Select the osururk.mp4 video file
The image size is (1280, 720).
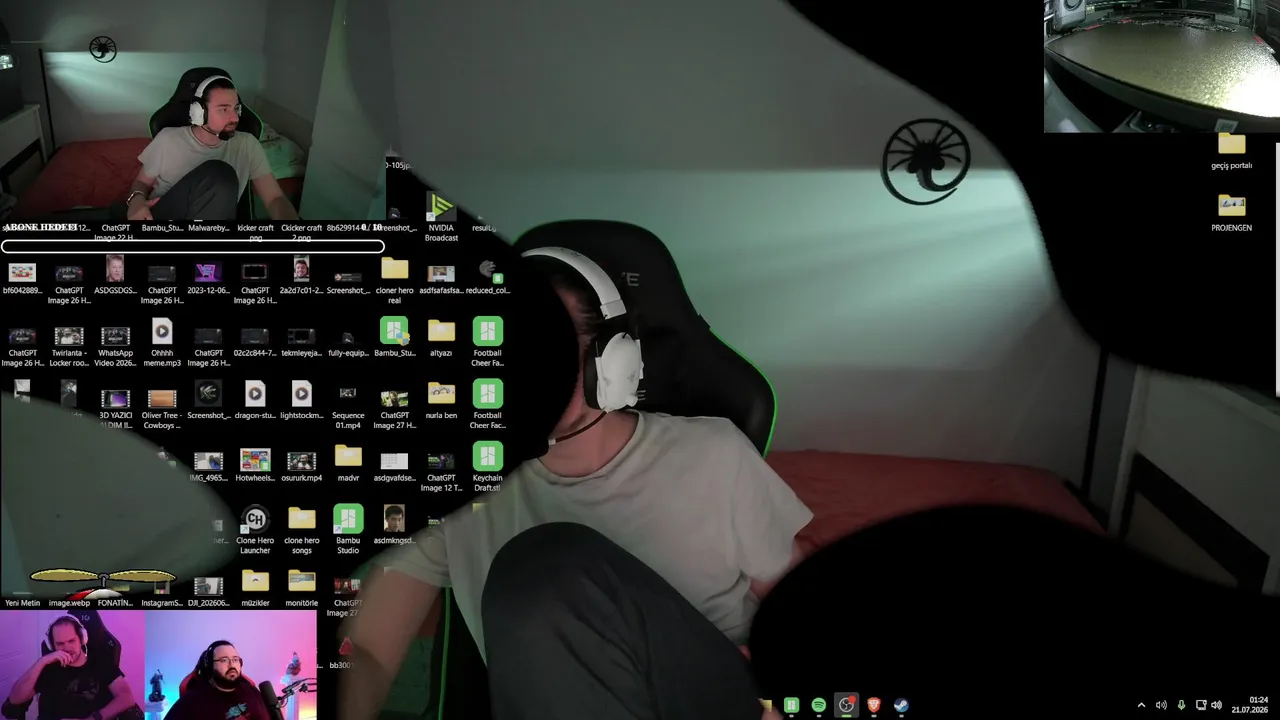click(x=301, y=466)
